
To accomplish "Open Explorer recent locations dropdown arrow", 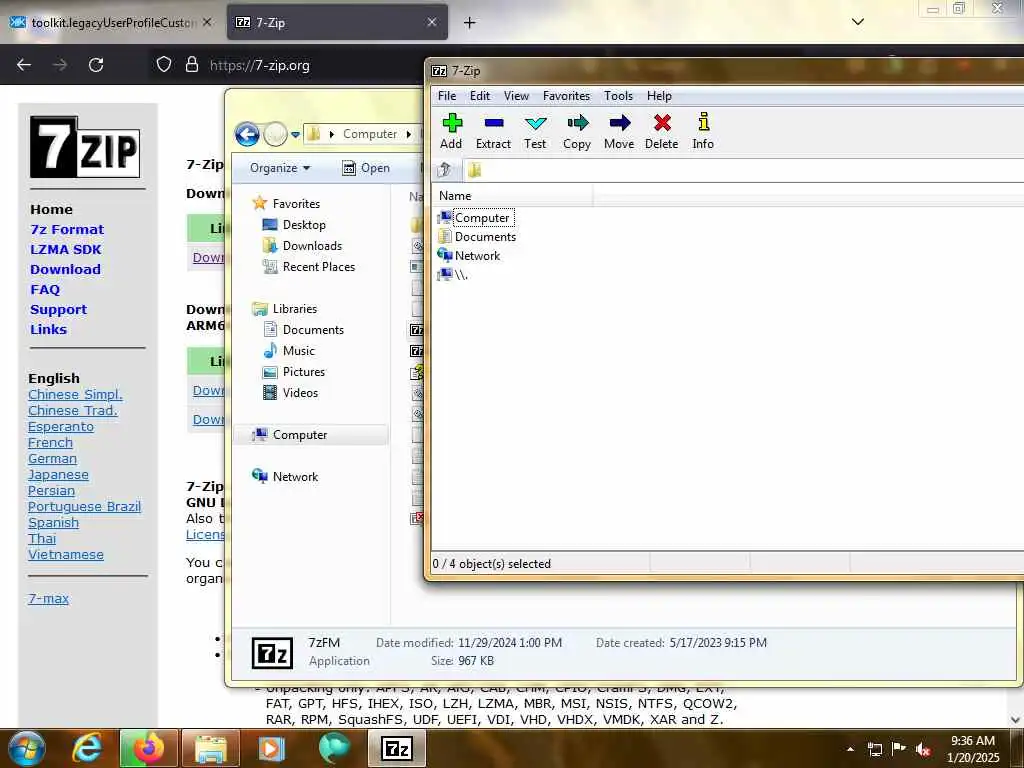I will point(295,135).
